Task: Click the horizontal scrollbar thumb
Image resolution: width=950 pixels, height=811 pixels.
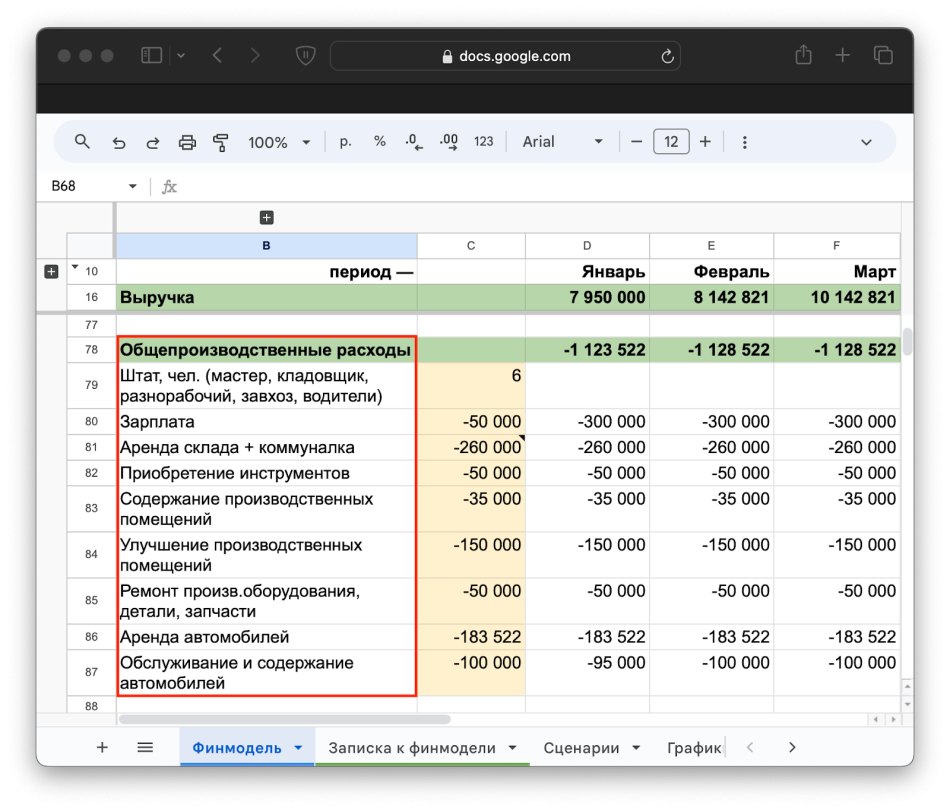Action: [285, 720]
